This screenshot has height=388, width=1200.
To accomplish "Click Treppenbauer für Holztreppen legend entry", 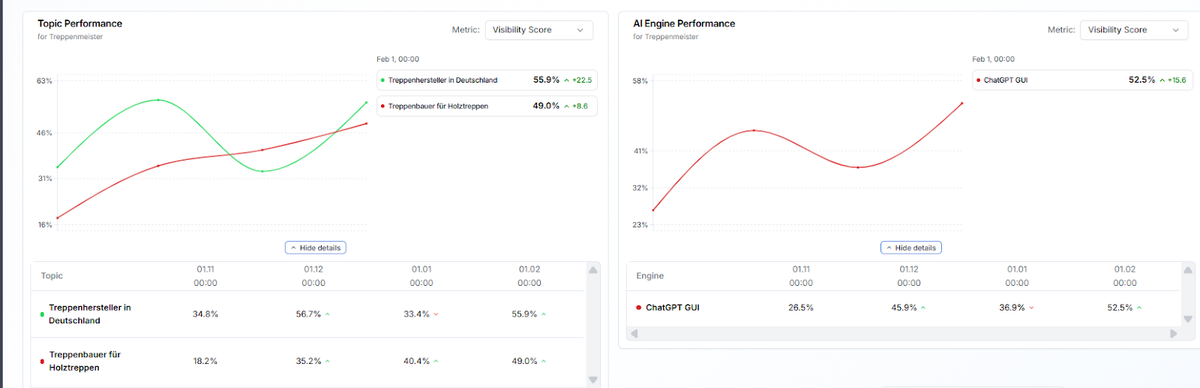I will pyautogui.click(x=486, y=105).
